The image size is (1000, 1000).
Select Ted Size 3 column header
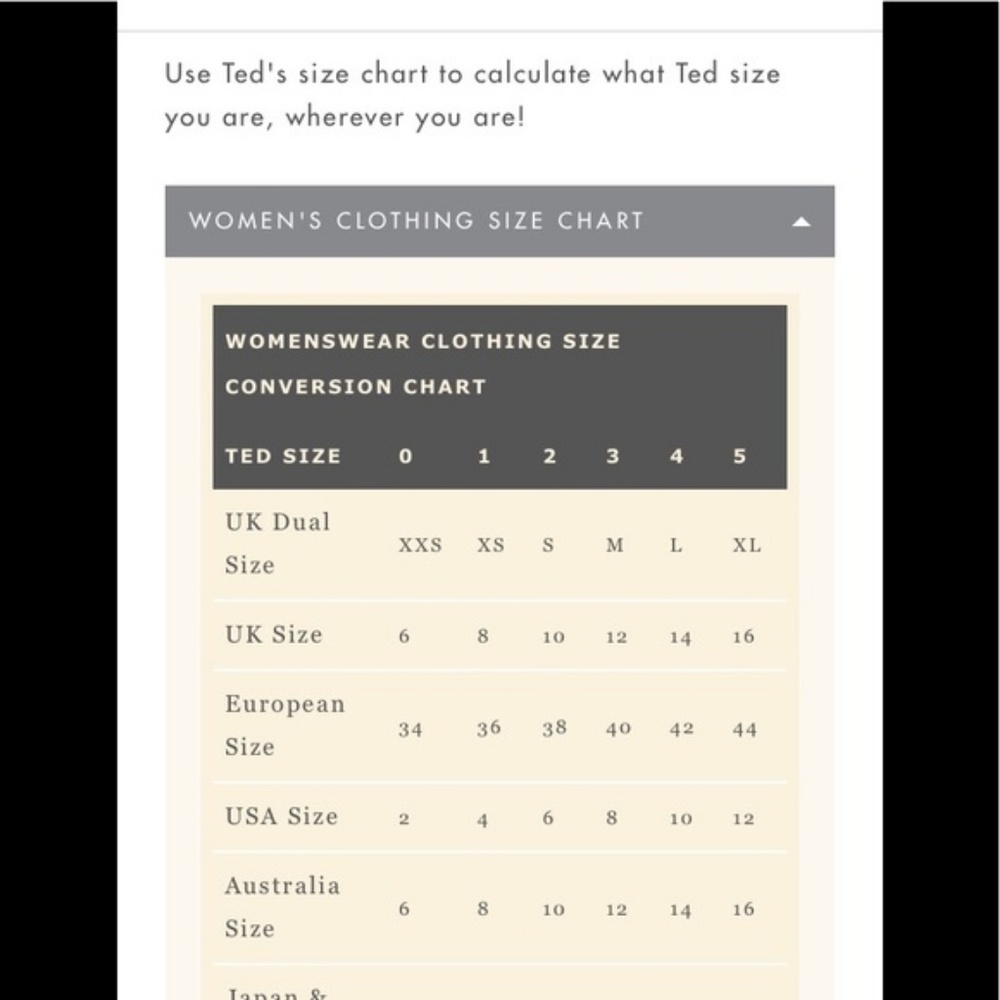(x=612, y=456)
